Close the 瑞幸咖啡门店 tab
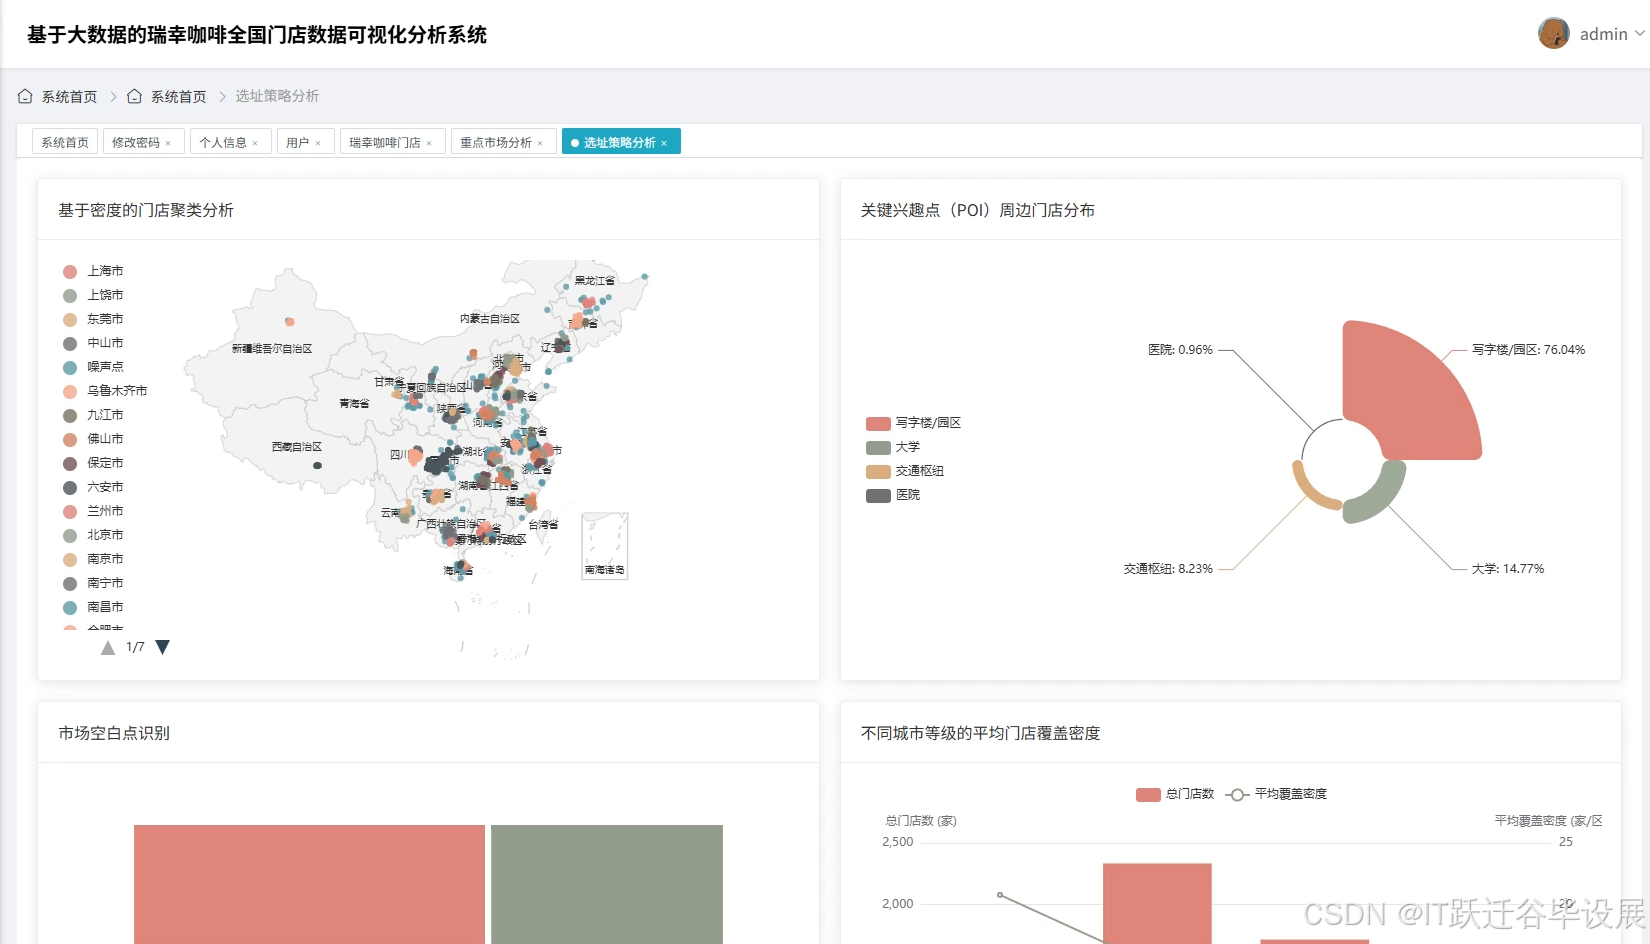 pyautogui.click(x=429, y=143)
